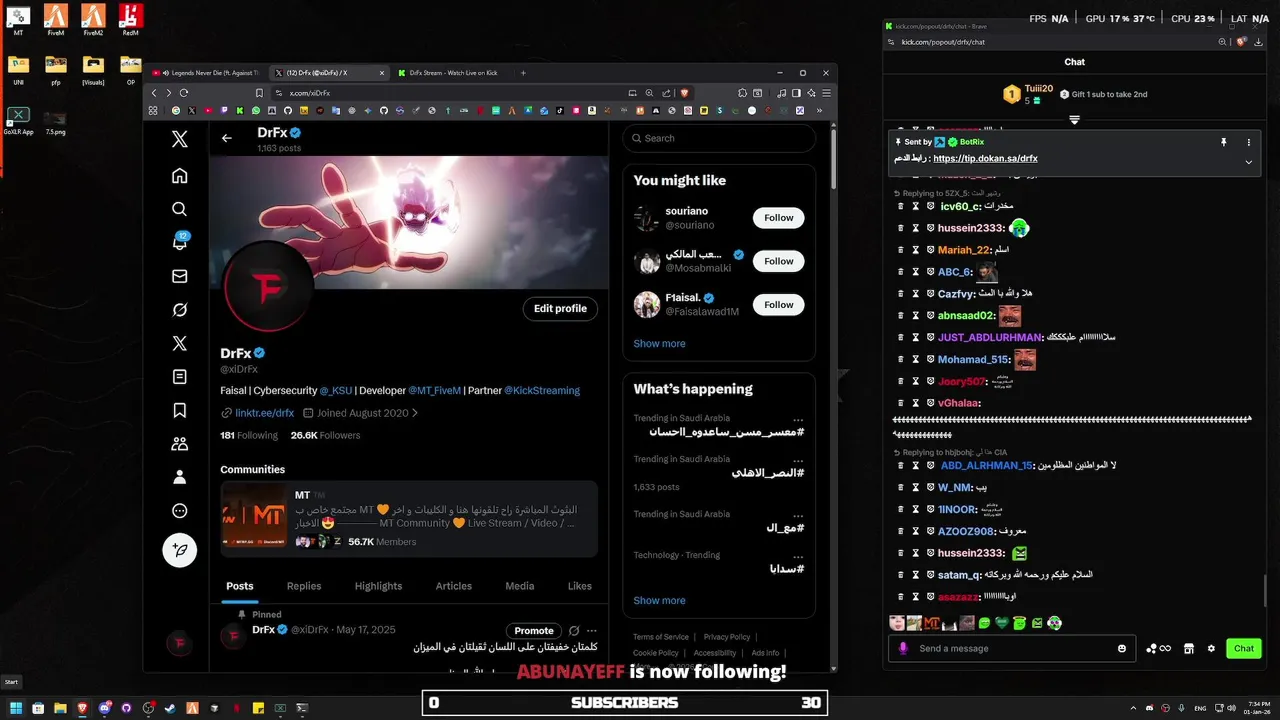Select the Highlights profile tab
The image size is (1280, 720).
[378, 586]
